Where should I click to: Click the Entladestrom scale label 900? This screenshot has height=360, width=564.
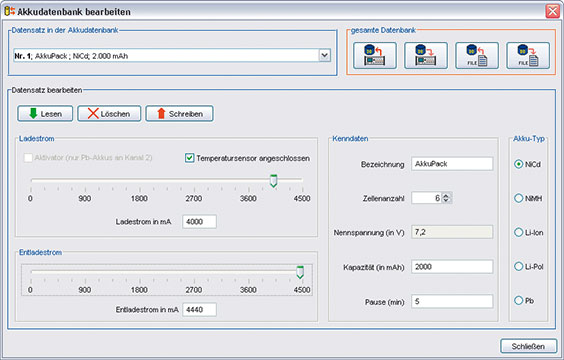point(85,290)
